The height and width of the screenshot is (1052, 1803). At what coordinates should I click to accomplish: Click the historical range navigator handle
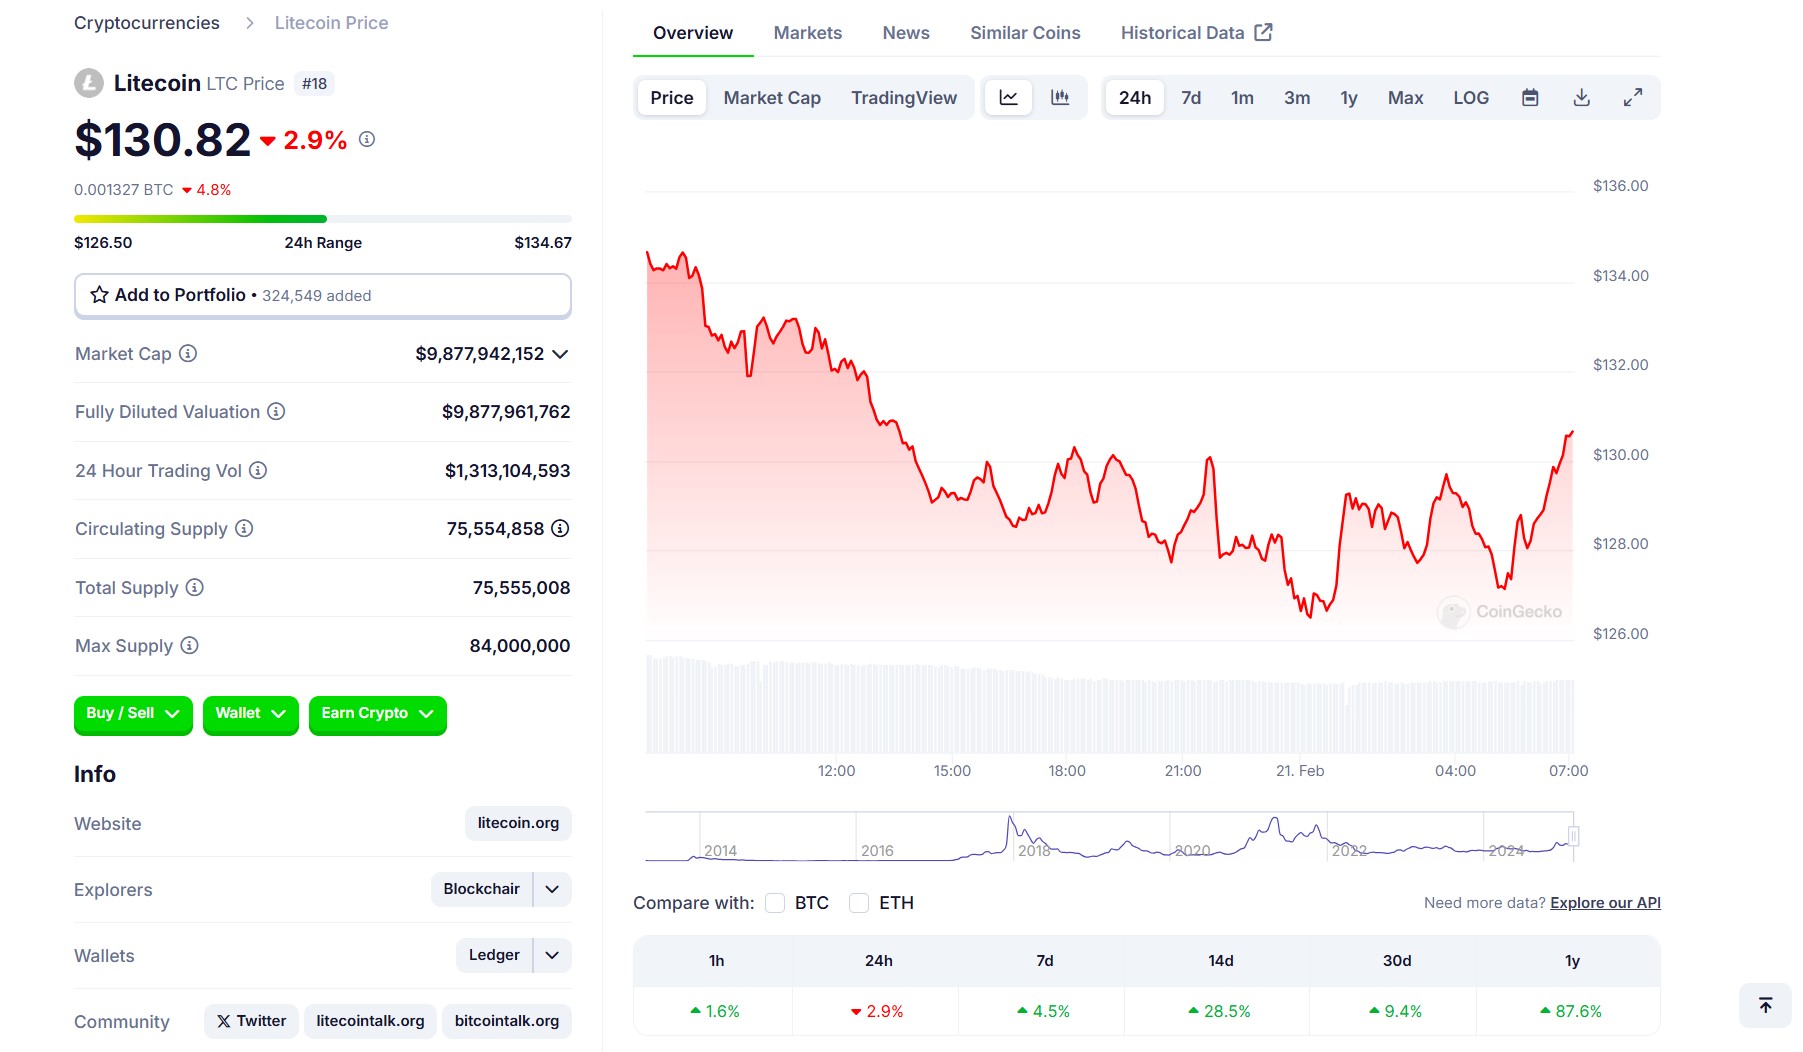[1573, 836]
